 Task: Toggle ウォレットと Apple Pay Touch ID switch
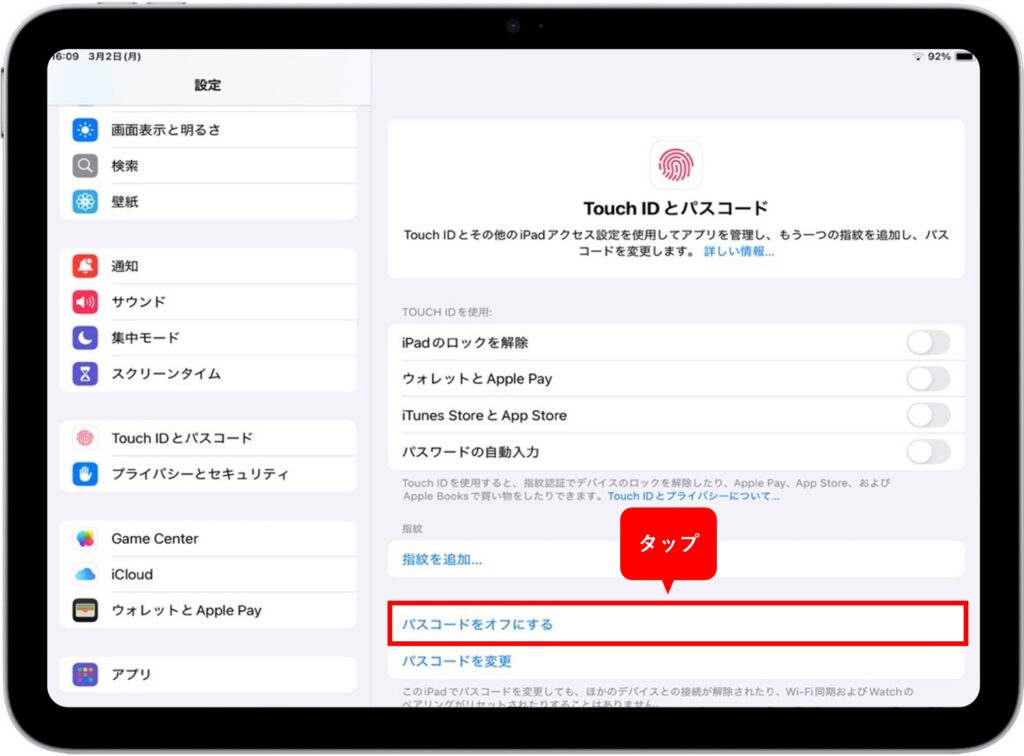[927, 379]
